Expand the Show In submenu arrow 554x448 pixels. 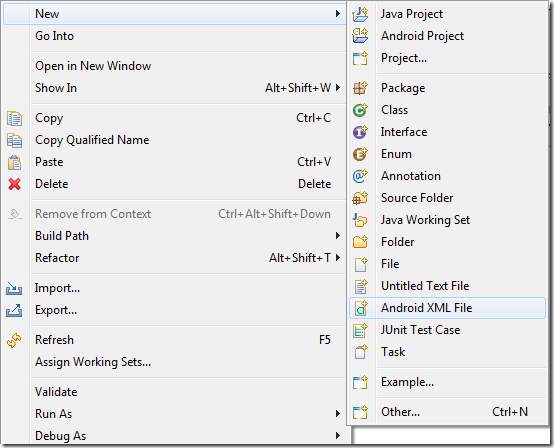point(337,88)
